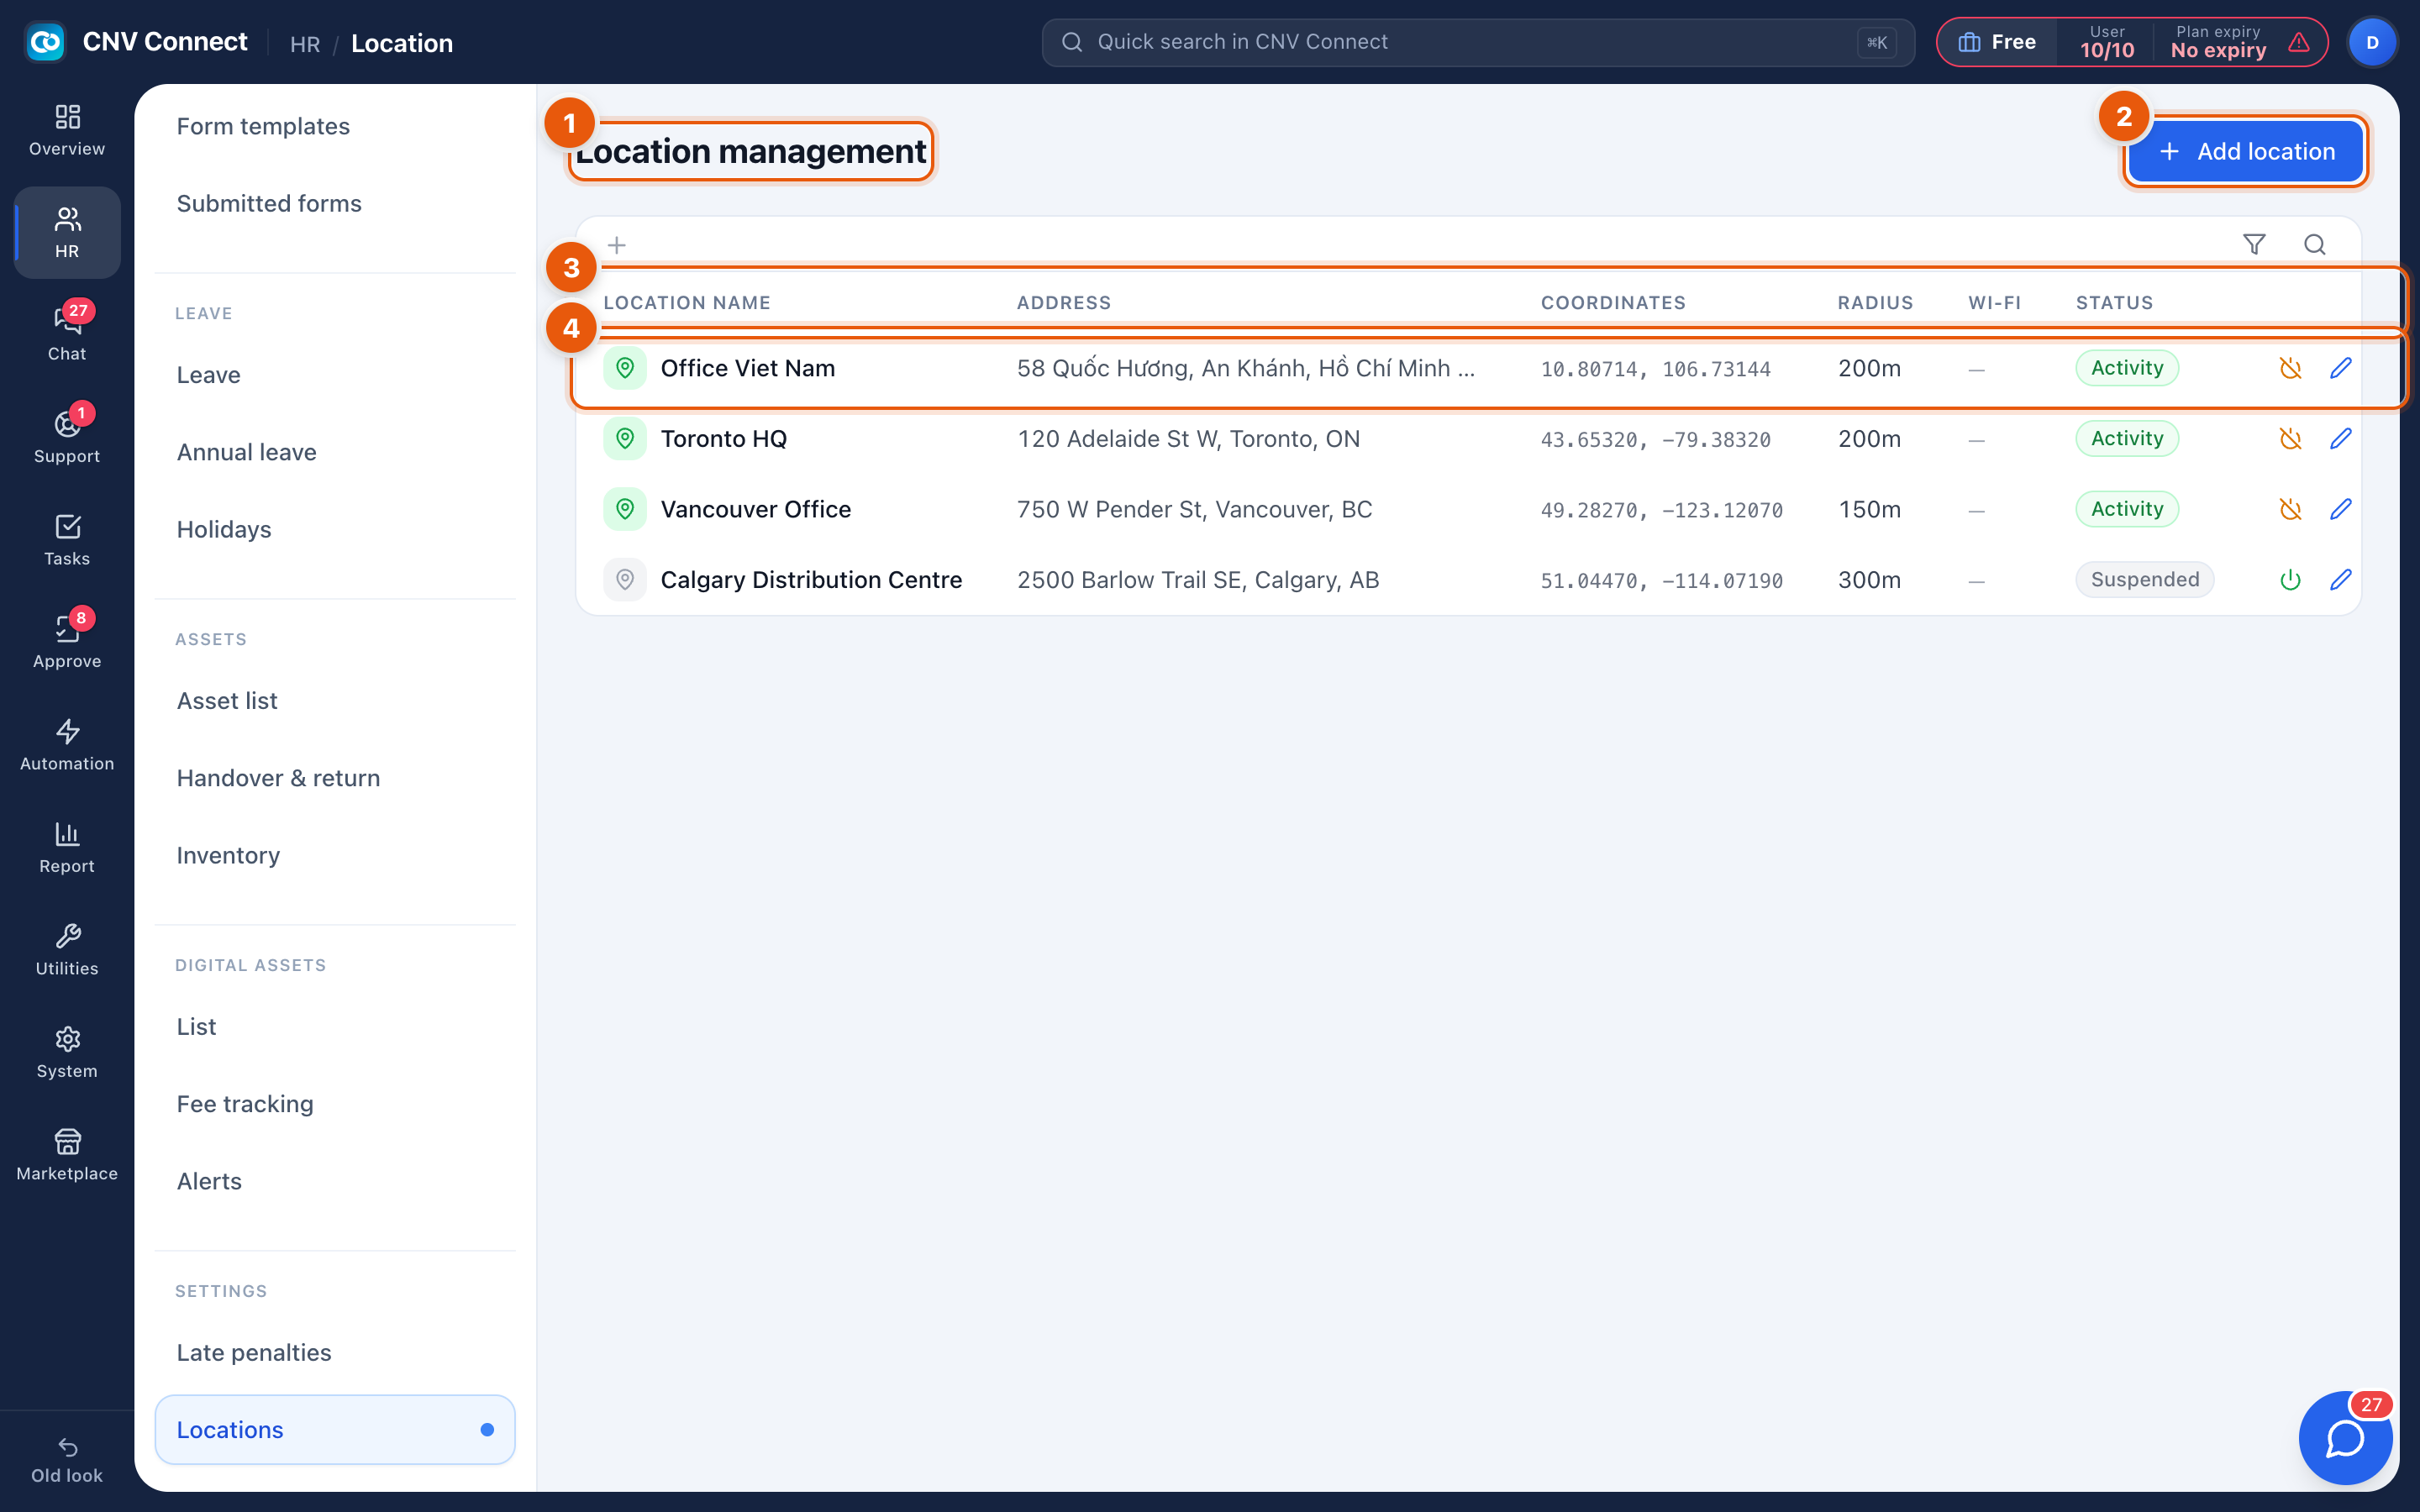Edit Vancouver Office with pencil icon
Image resolution: width=2420 pixels, height=1512 pixels.
click(x=2340, y=510)
